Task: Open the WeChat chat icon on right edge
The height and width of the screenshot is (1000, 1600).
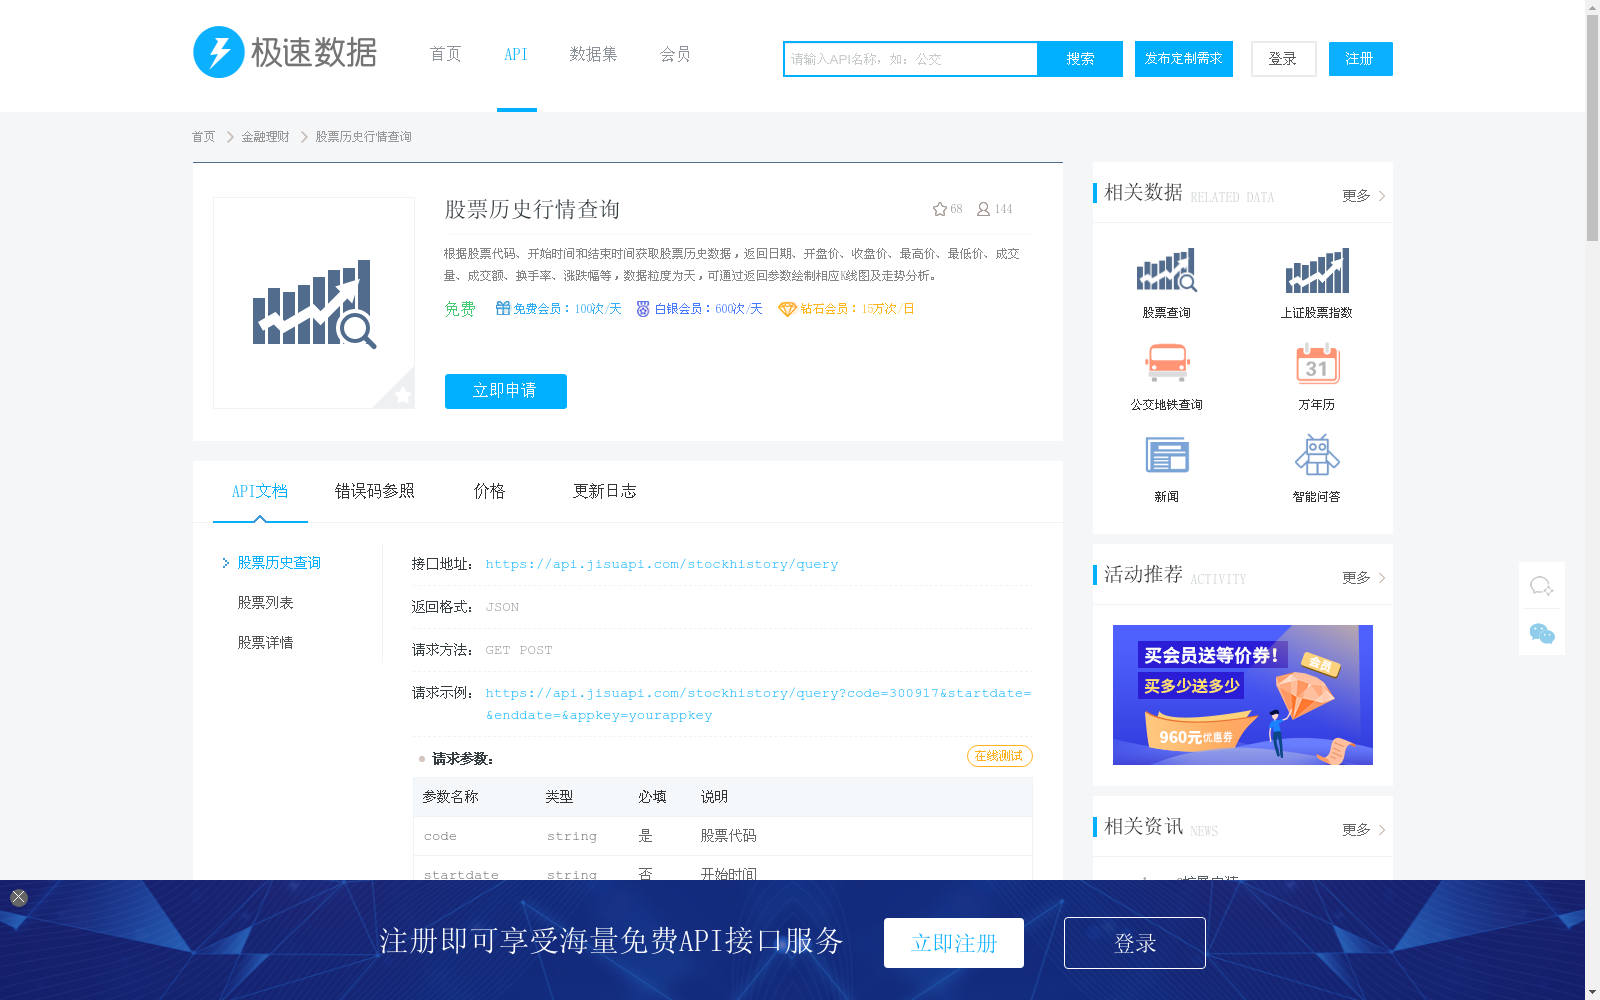Action: point(1541,632)
